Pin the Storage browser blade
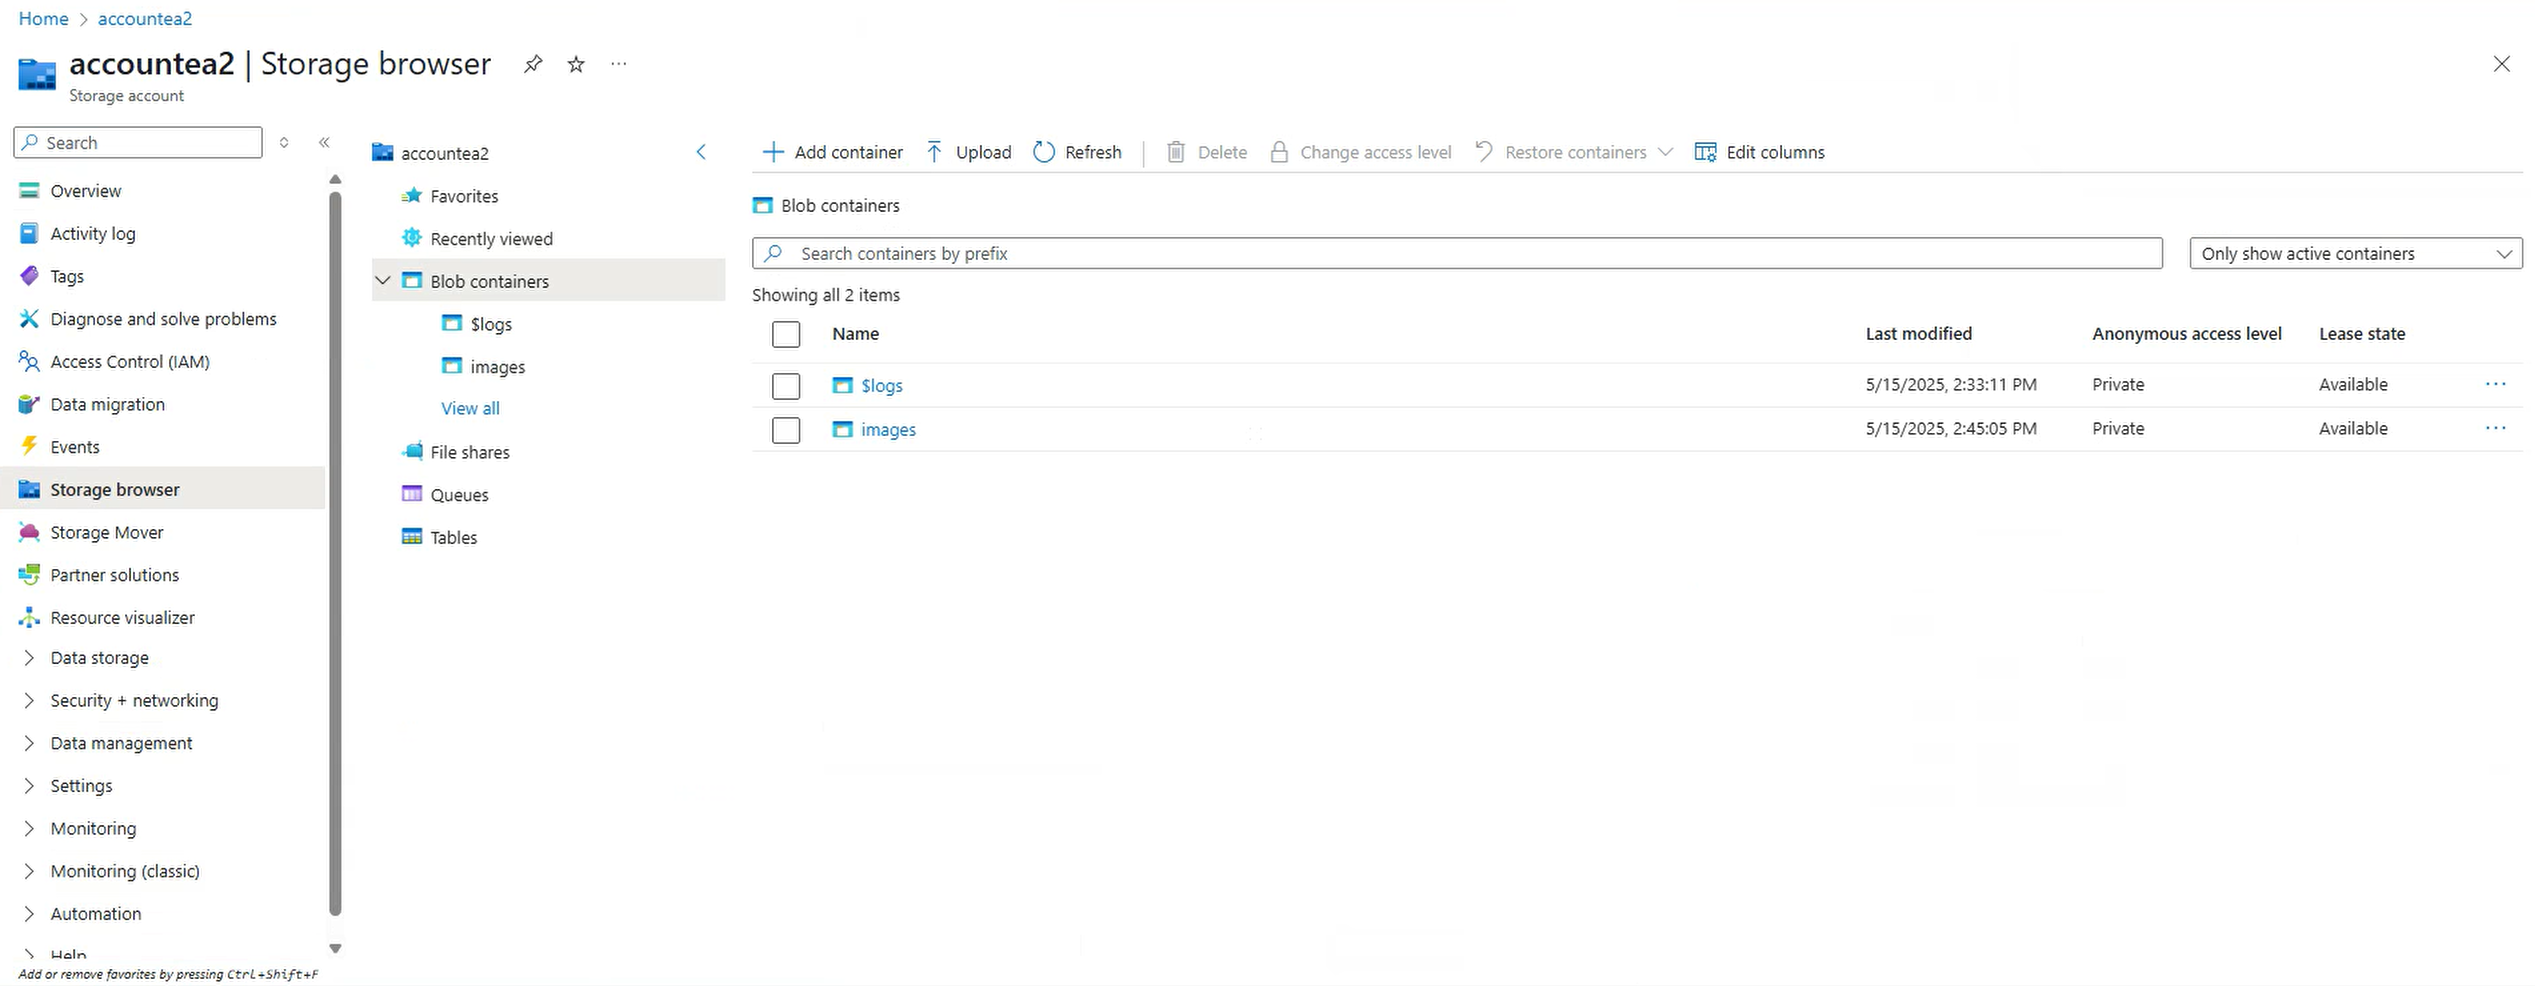2535x987 pixels. tap(533, 64)
